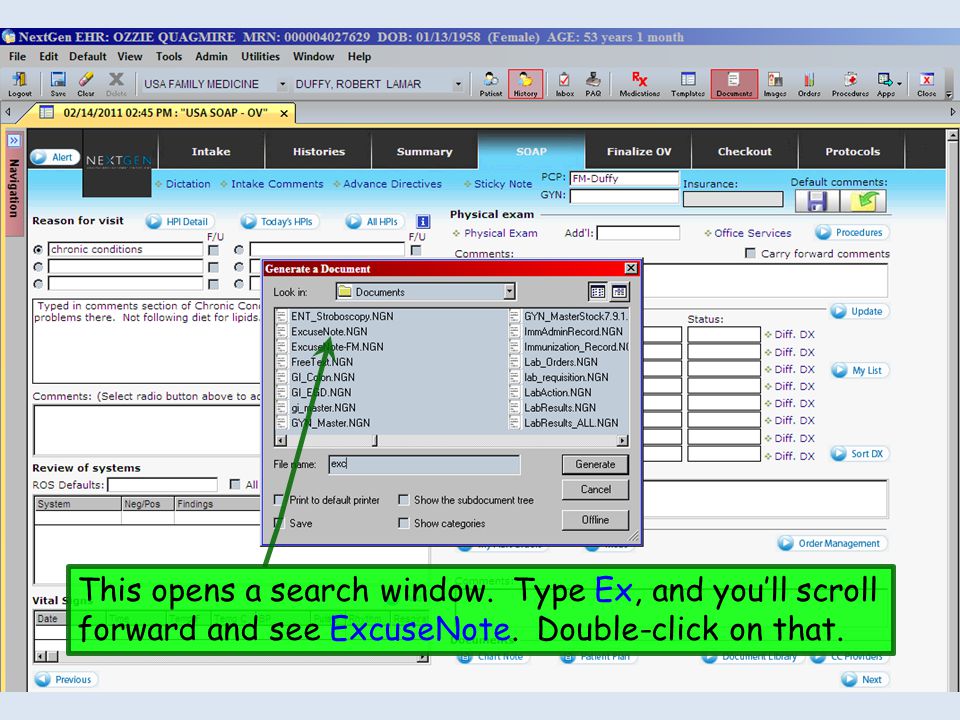
Task: Open the Orders toolbar icon
Action: click(809, 84)
